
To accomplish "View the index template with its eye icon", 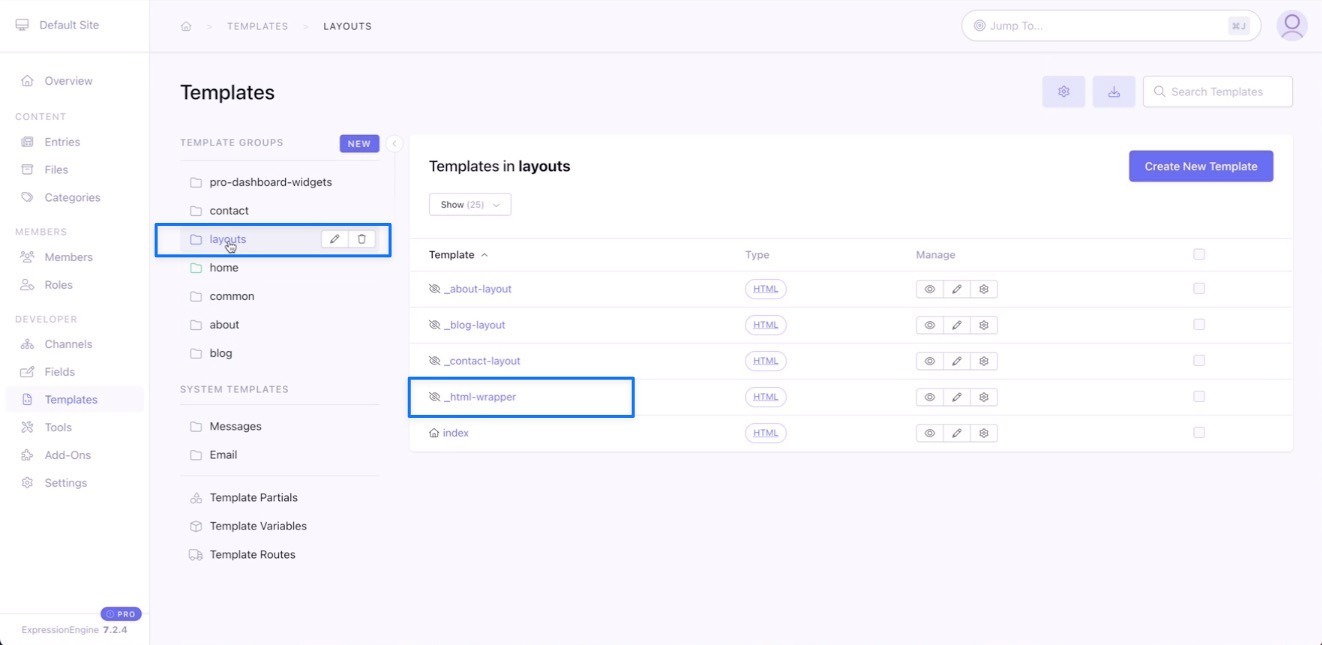I will (x=929, y=432).
